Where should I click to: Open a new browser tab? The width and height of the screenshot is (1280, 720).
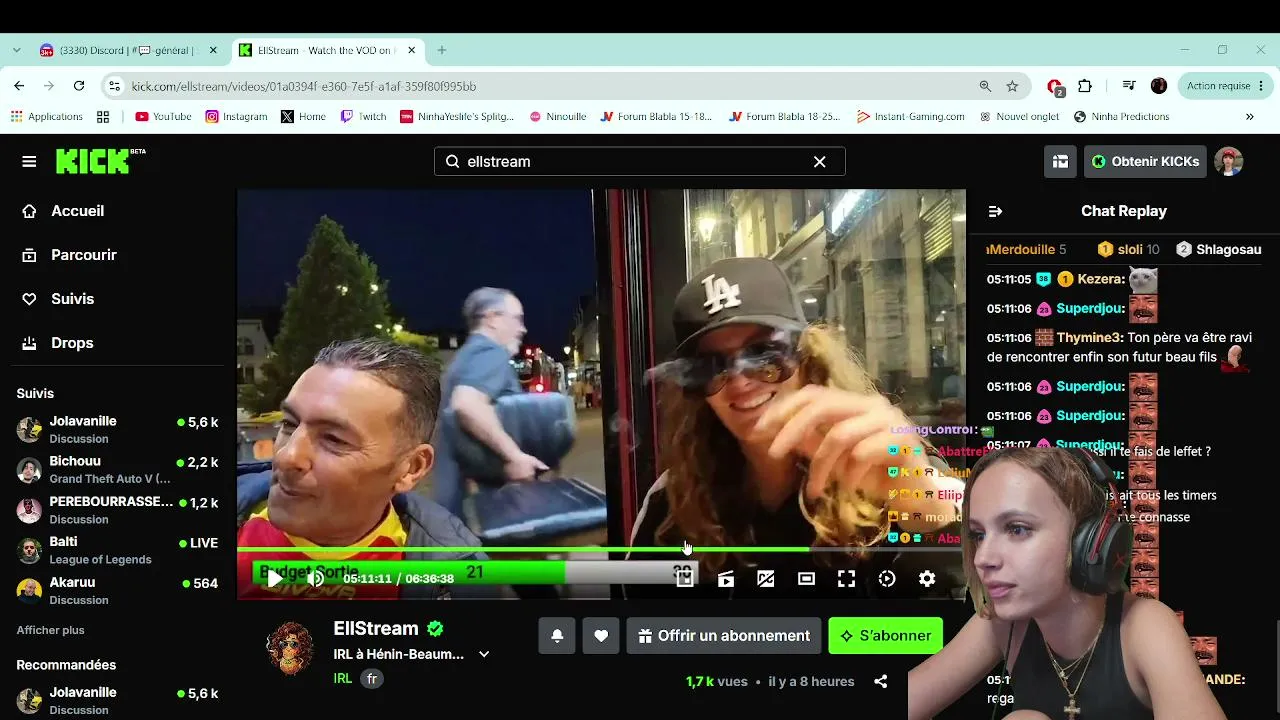coord(442,50)
